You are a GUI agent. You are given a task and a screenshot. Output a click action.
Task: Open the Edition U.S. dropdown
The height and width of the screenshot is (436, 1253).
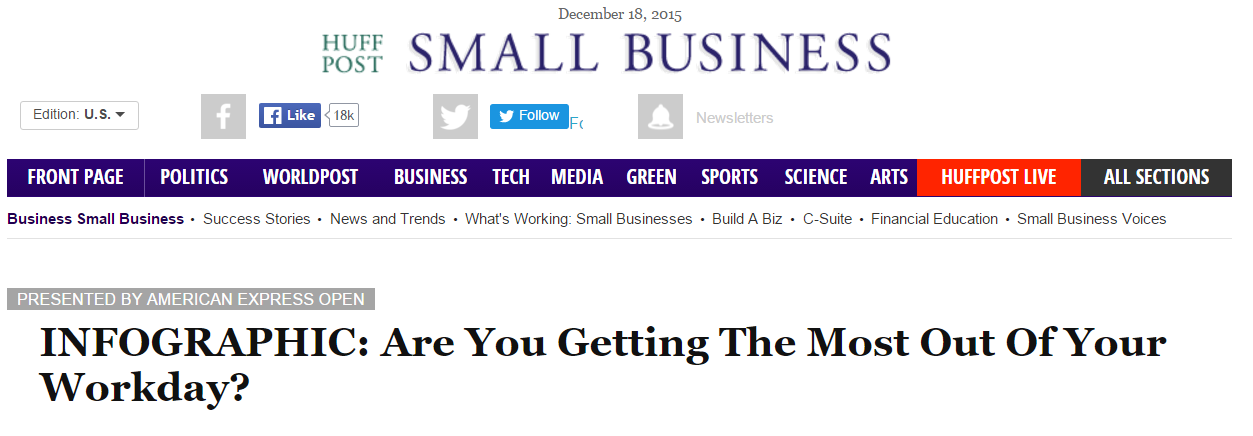click(79, 115)
